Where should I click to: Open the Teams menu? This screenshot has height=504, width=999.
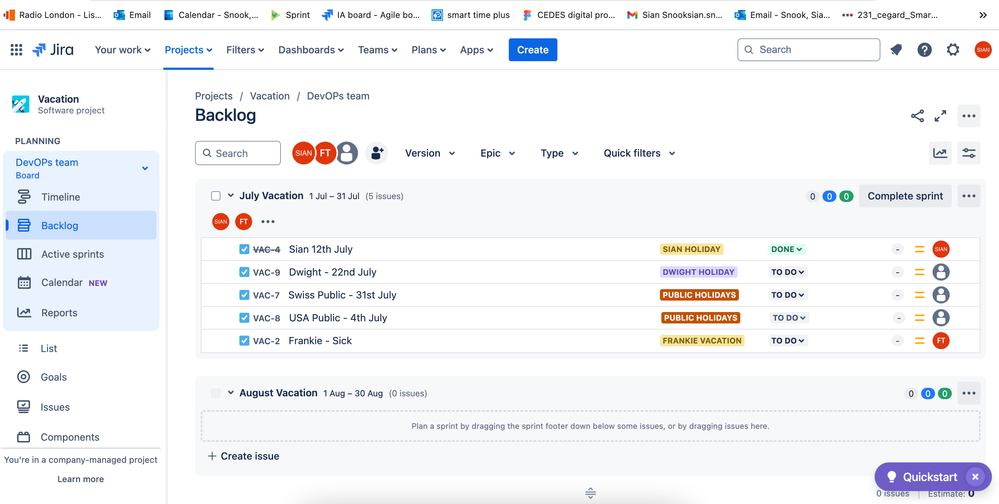(377, 50)
